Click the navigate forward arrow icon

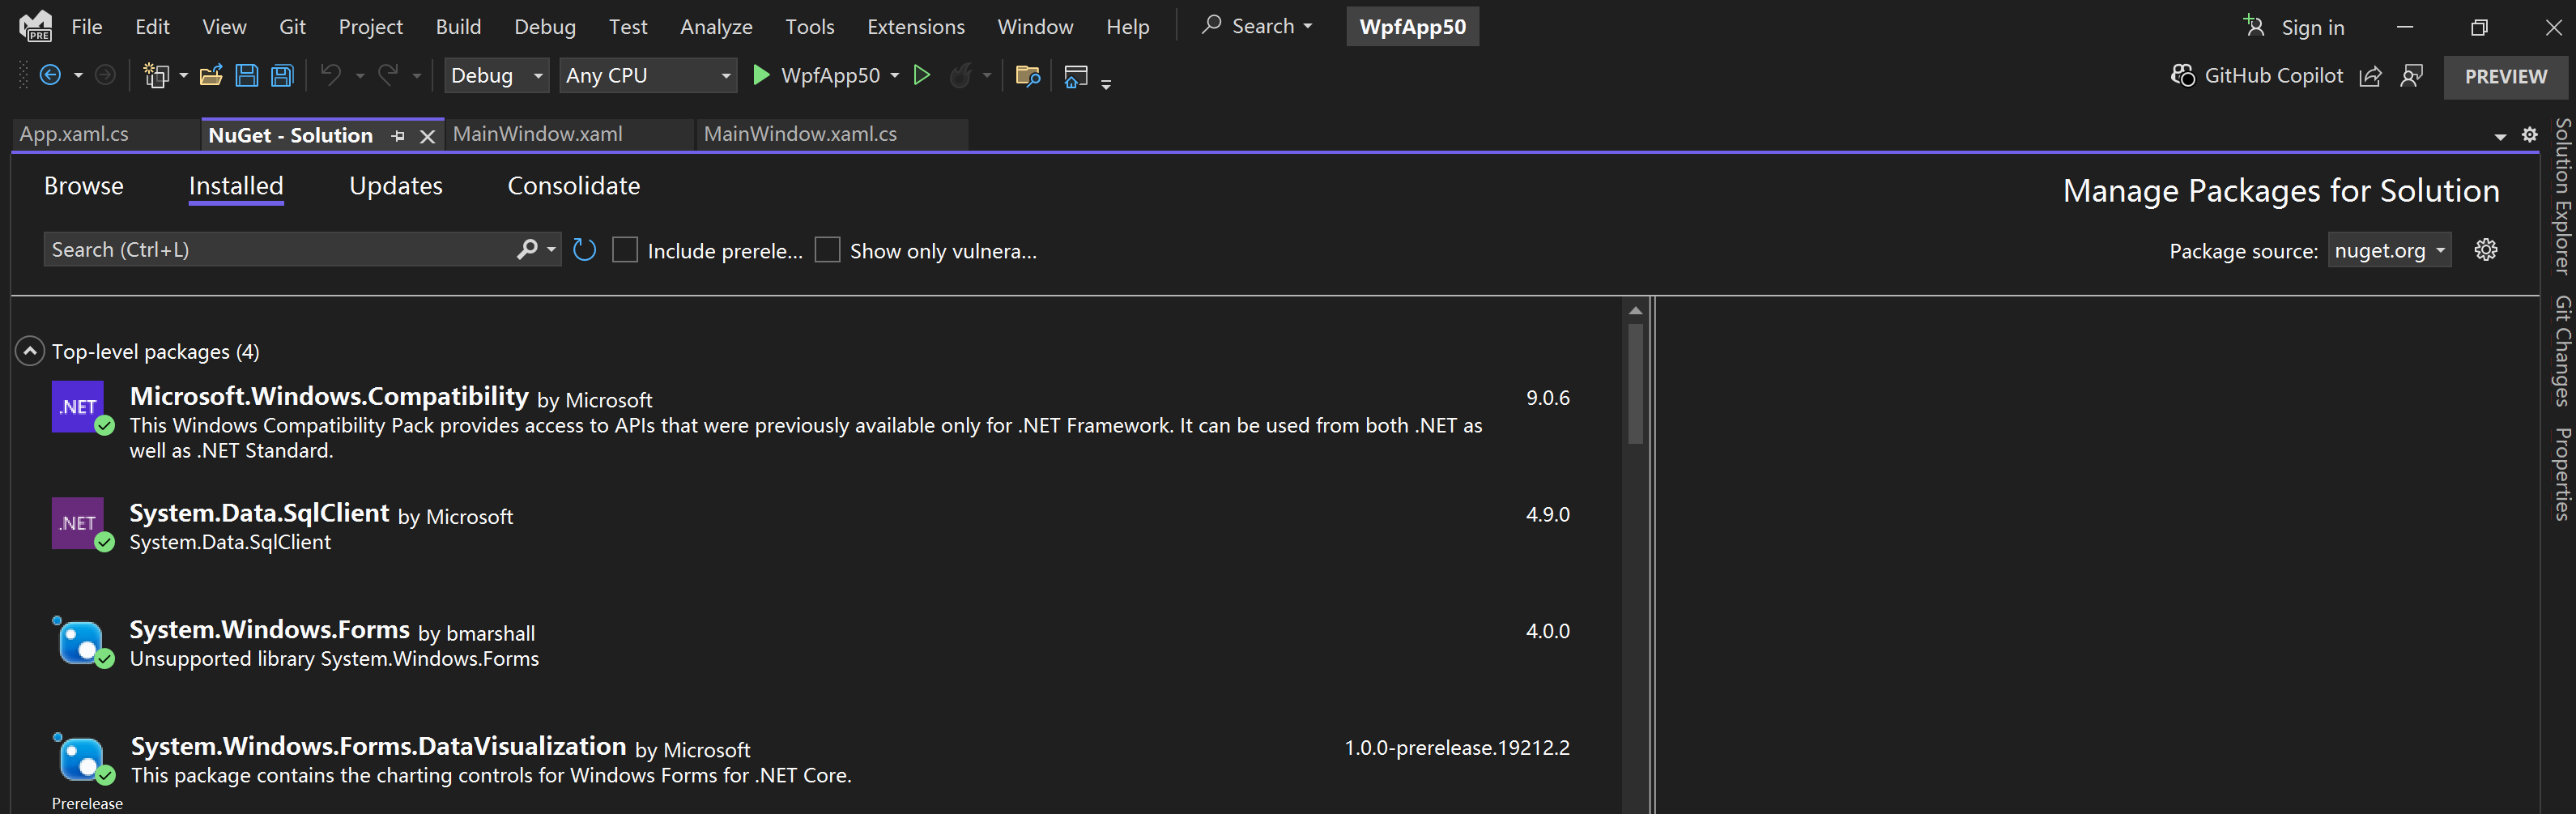click(105, 75)
